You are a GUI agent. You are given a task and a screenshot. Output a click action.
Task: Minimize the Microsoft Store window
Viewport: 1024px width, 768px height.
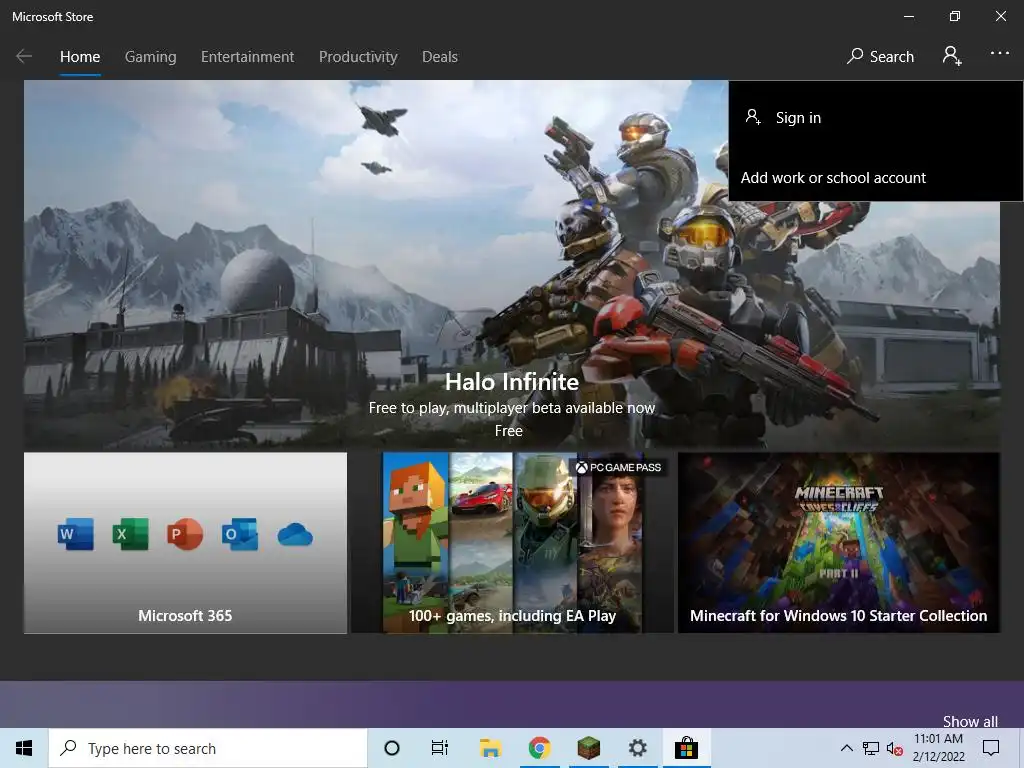(x=908, y=16)
